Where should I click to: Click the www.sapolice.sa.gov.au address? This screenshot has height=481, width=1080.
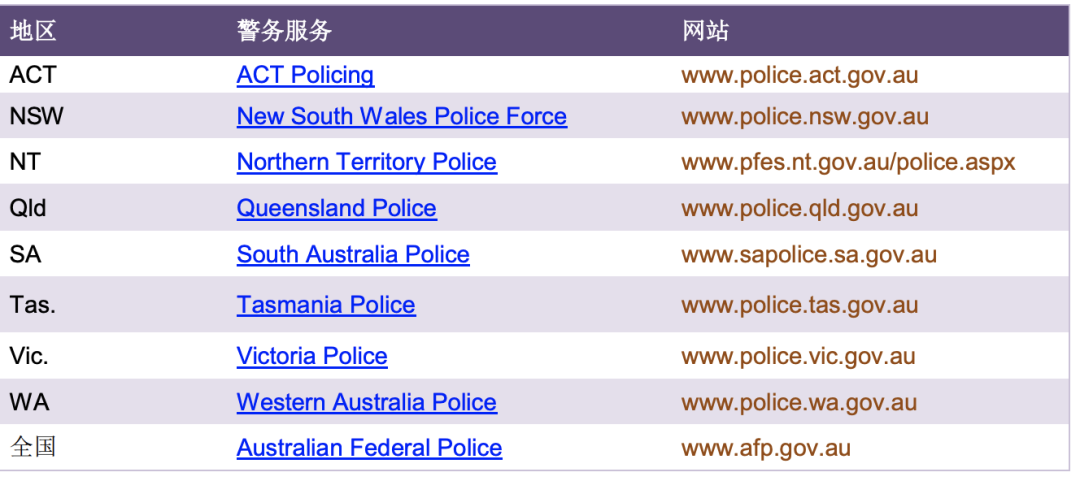coord(809,254)
